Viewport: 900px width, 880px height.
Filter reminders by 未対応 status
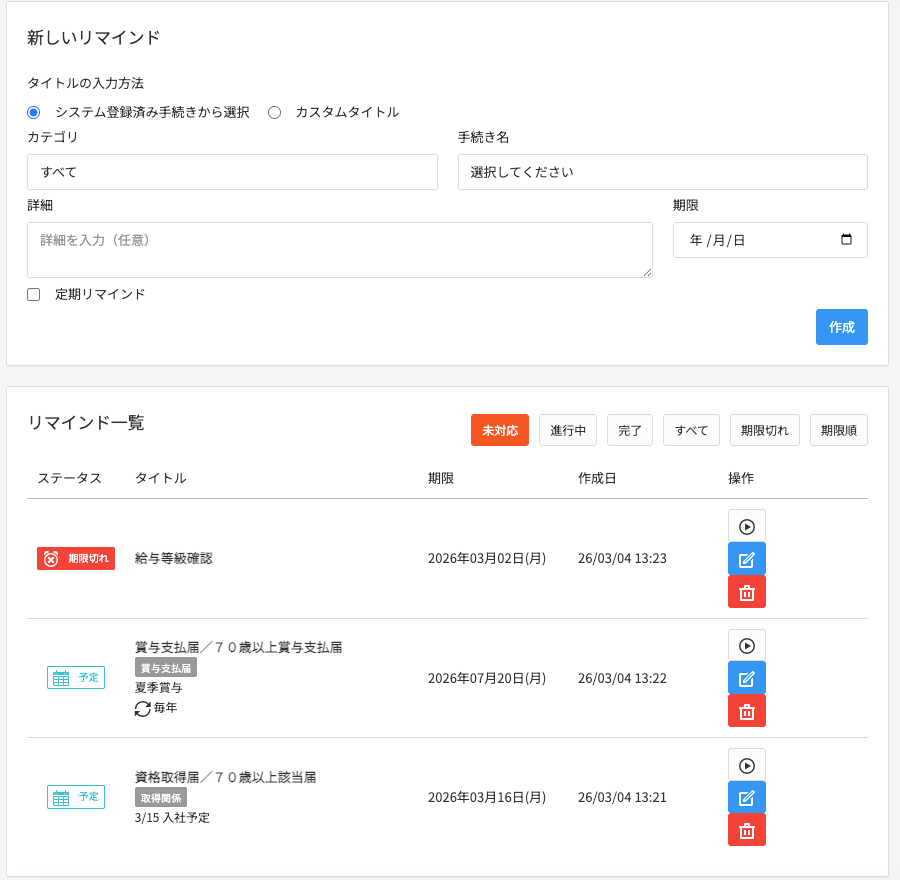tap(499, 430)
